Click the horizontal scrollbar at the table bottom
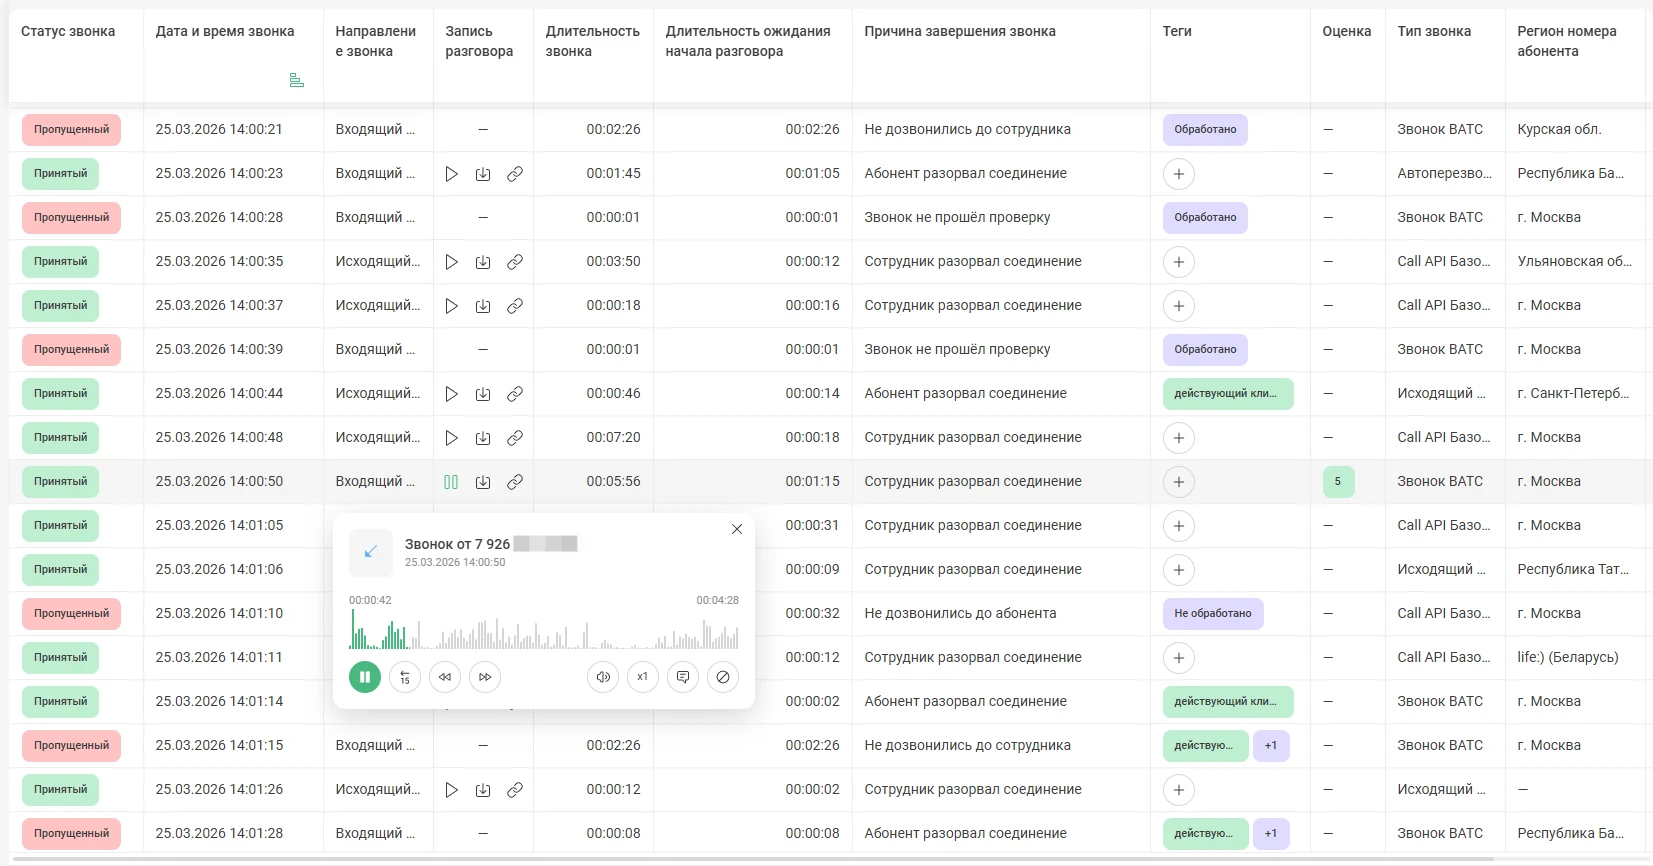 (750, 859)
